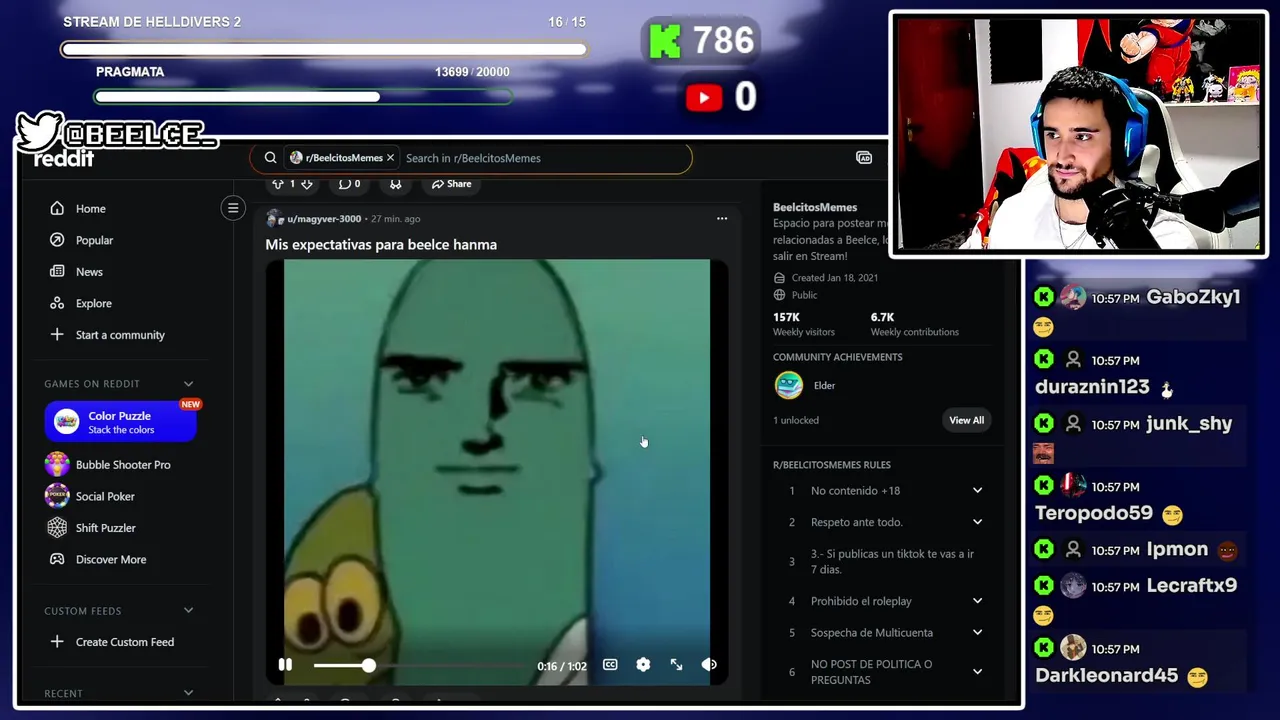Click u/magyver-3000's avatar
The image size is (1280, 720).
click(274, 219)
